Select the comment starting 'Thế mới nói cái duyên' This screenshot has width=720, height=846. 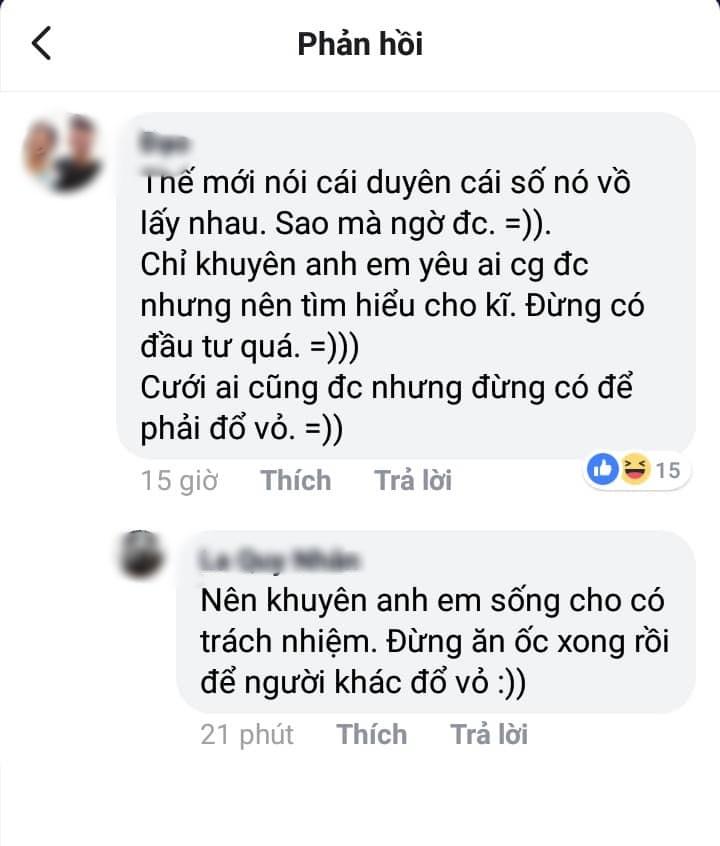tap(406, 286)
